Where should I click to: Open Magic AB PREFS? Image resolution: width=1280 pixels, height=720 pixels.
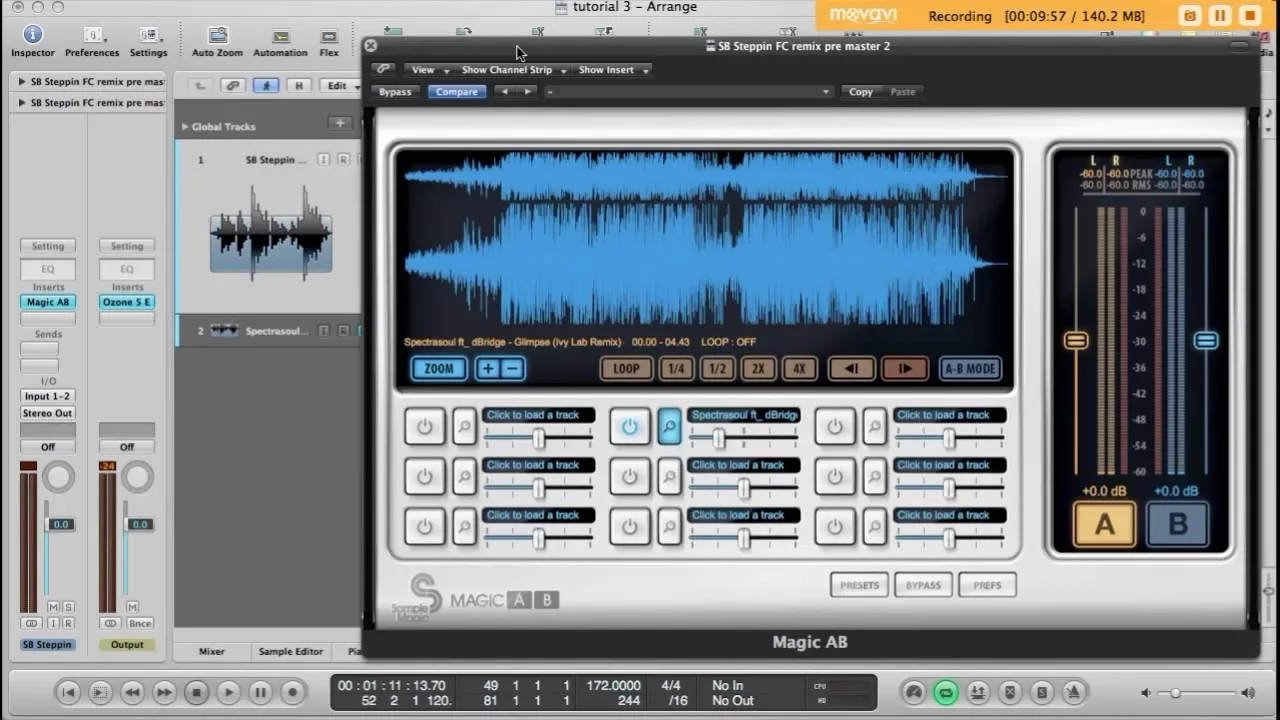click(x=987, y=585)
